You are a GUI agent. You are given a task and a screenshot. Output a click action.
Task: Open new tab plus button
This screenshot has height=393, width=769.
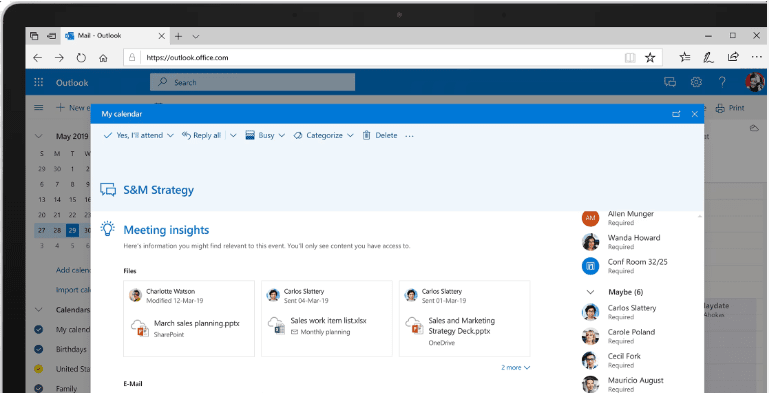pos(179,36)
